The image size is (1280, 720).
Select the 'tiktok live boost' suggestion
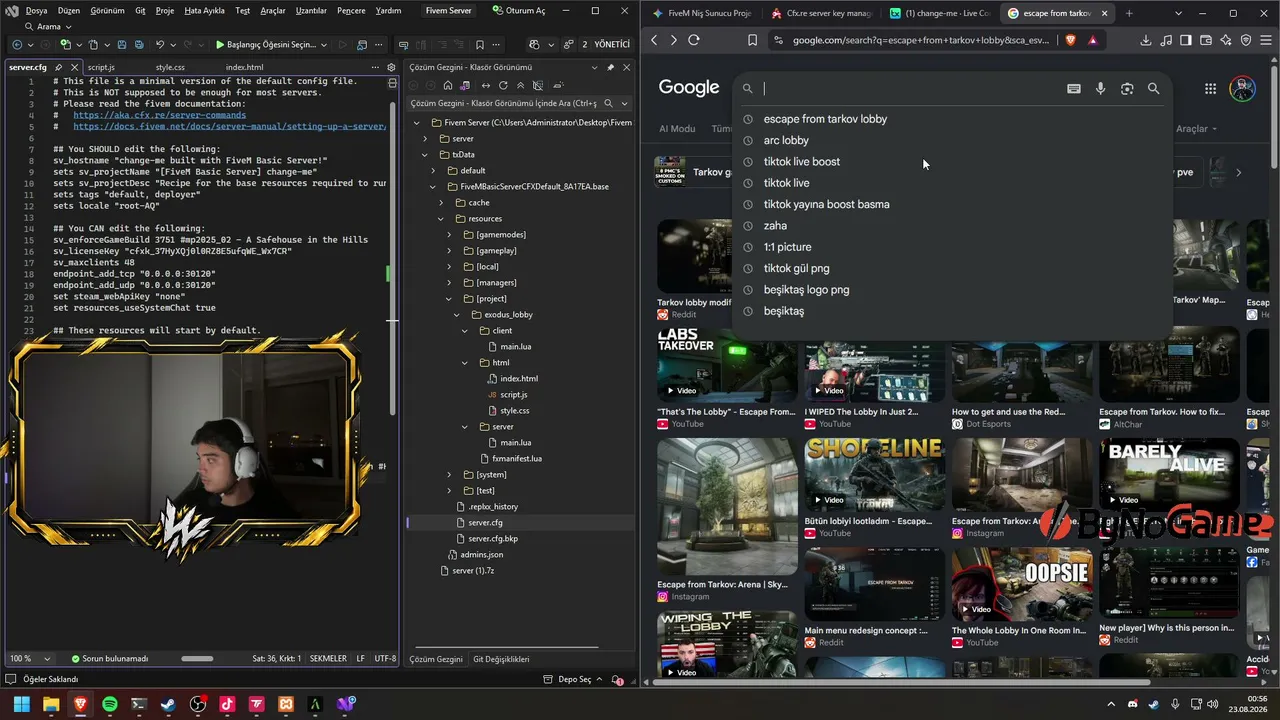click(x=802, y=162)
